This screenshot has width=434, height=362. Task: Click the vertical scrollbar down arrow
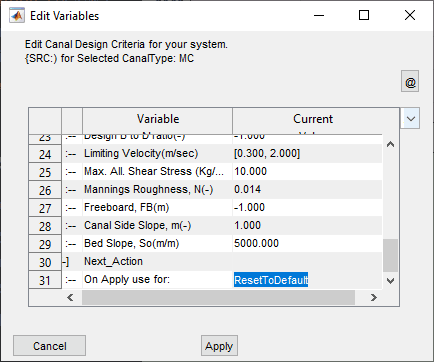390,281
